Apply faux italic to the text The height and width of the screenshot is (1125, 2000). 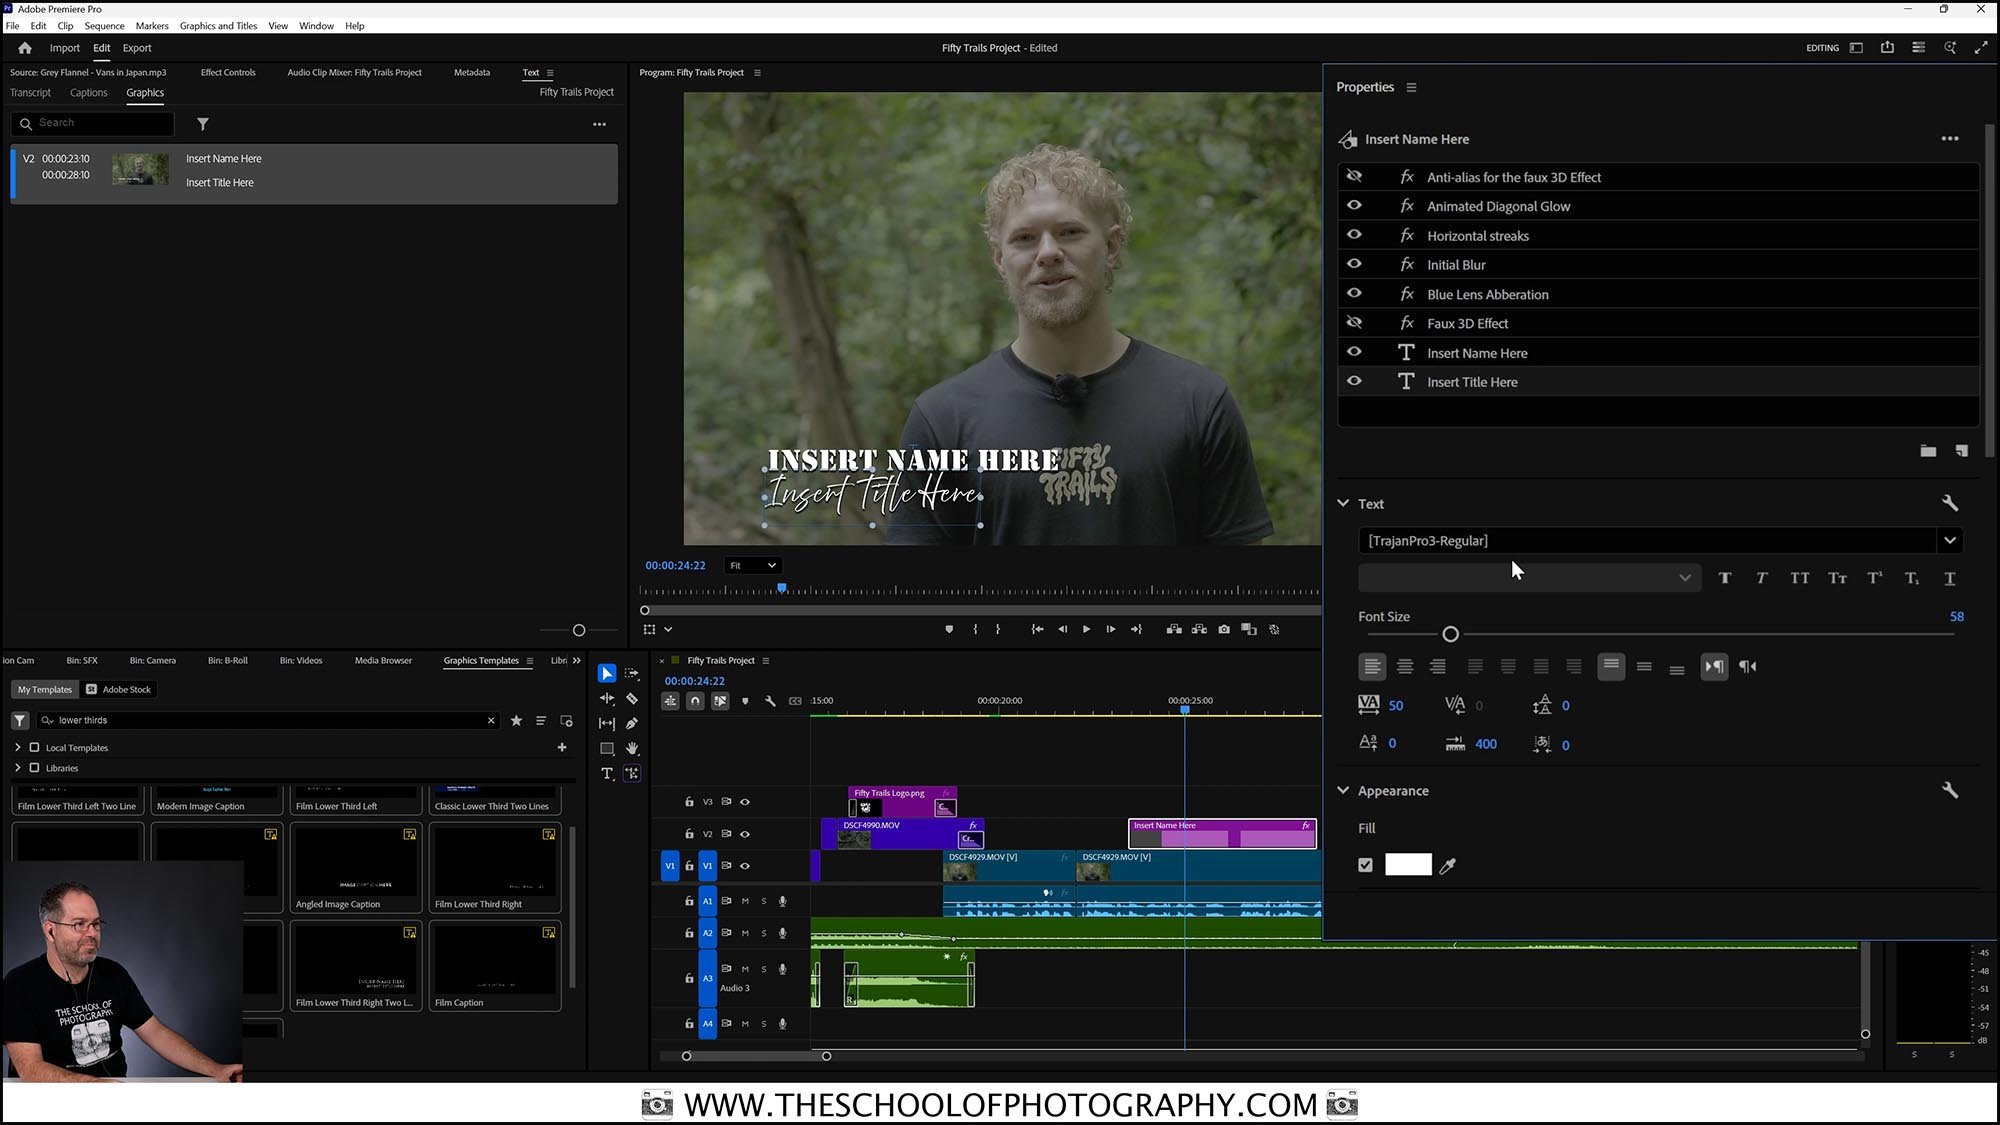[x=1761, y=578]
